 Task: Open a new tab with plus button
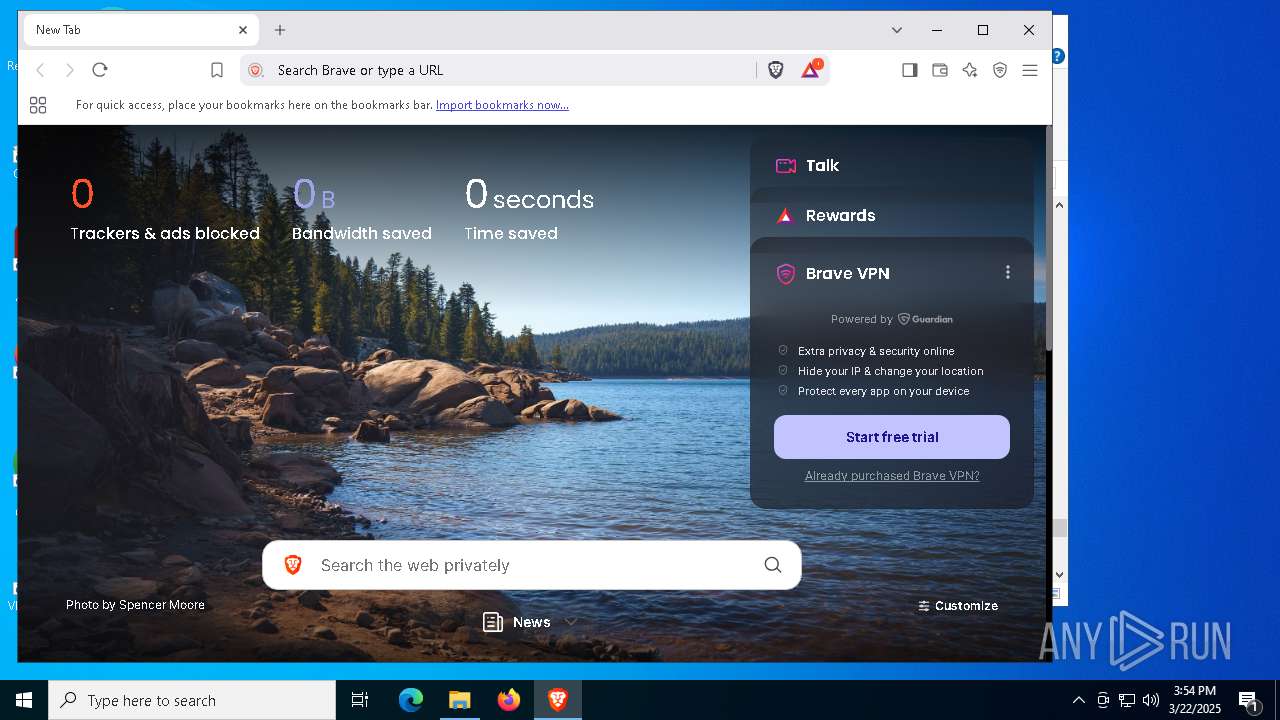280,30
